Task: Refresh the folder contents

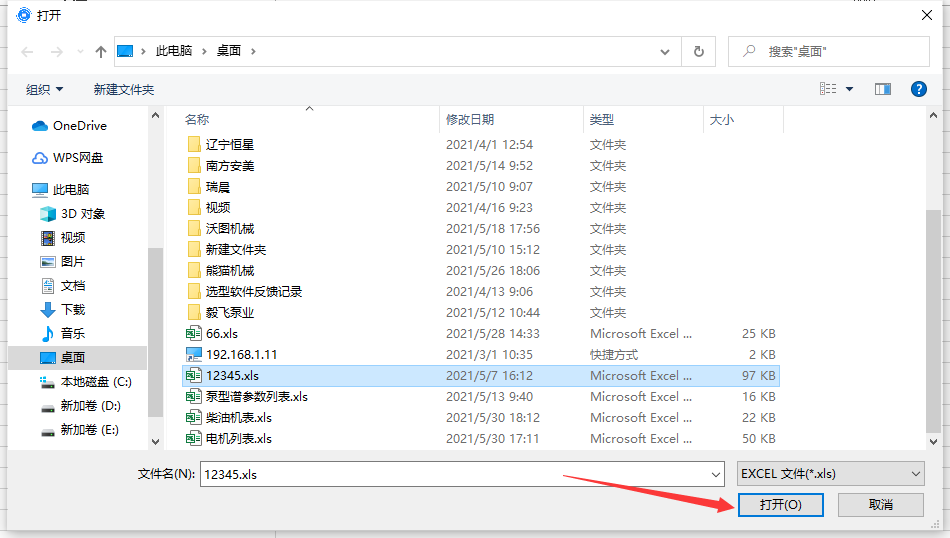Action: coord(699,51)
